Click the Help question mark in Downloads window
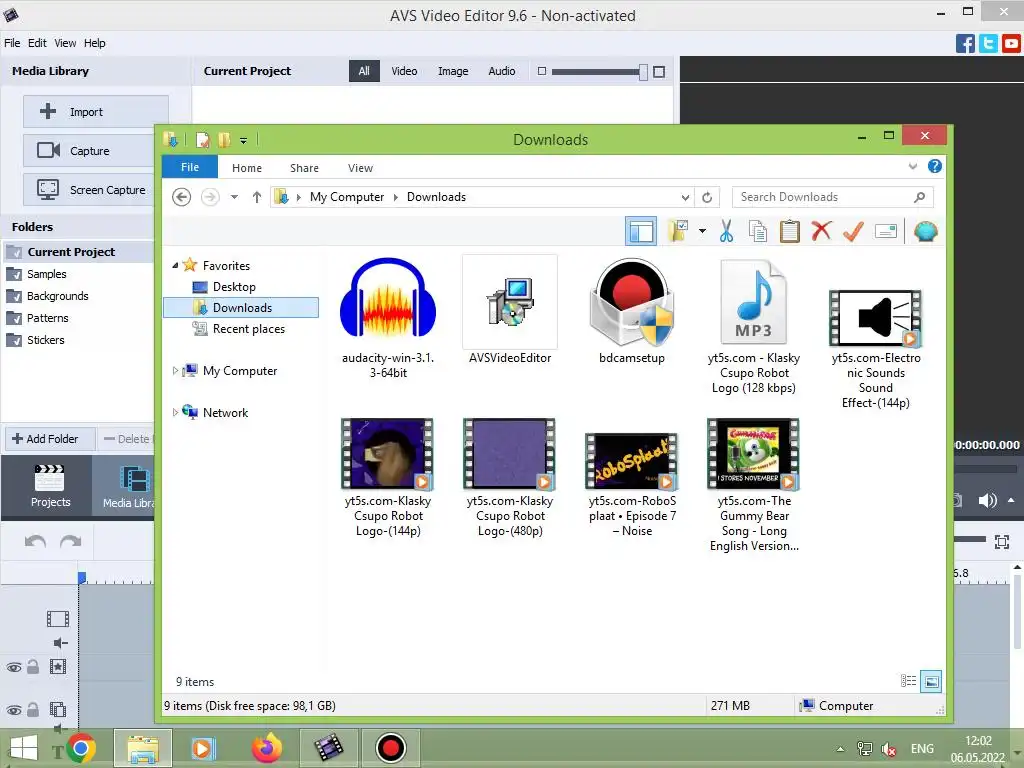Image resolution: width=1024 pixels, height=768 pixels. point(935,167)
